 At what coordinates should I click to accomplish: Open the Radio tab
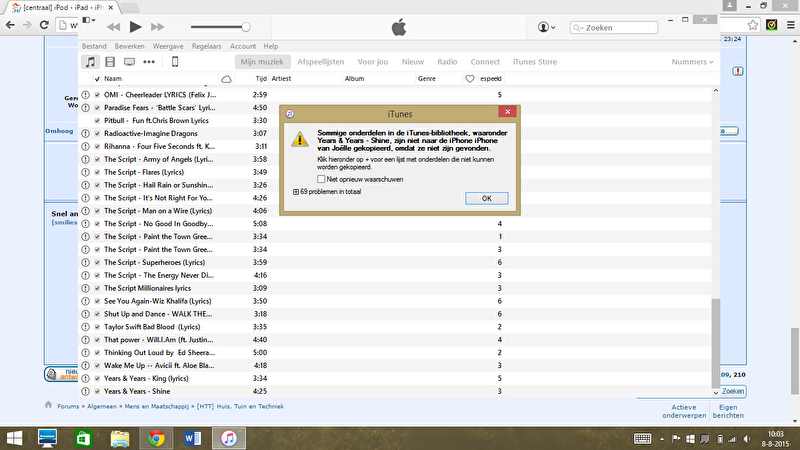coord(447,62)
